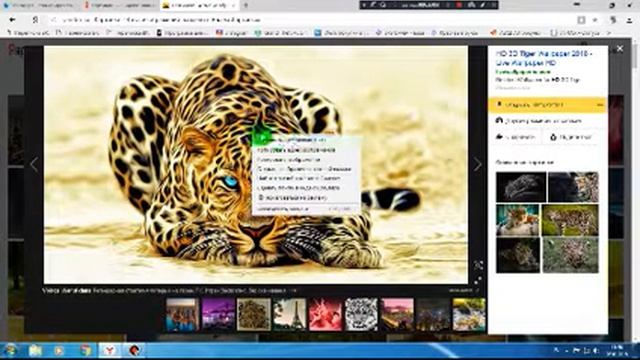Click the downloads icon in browser toolbar

629,20
